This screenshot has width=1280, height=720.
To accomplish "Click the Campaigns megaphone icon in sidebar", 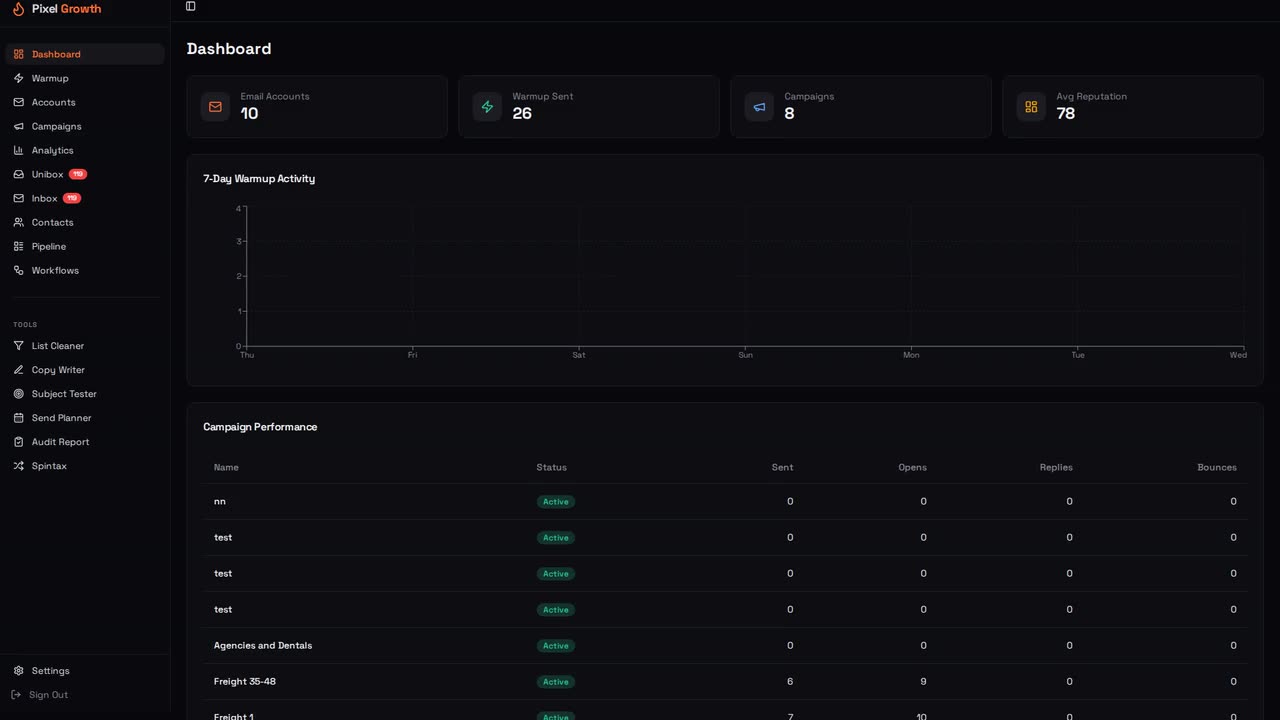I will [x=18, y=126].
